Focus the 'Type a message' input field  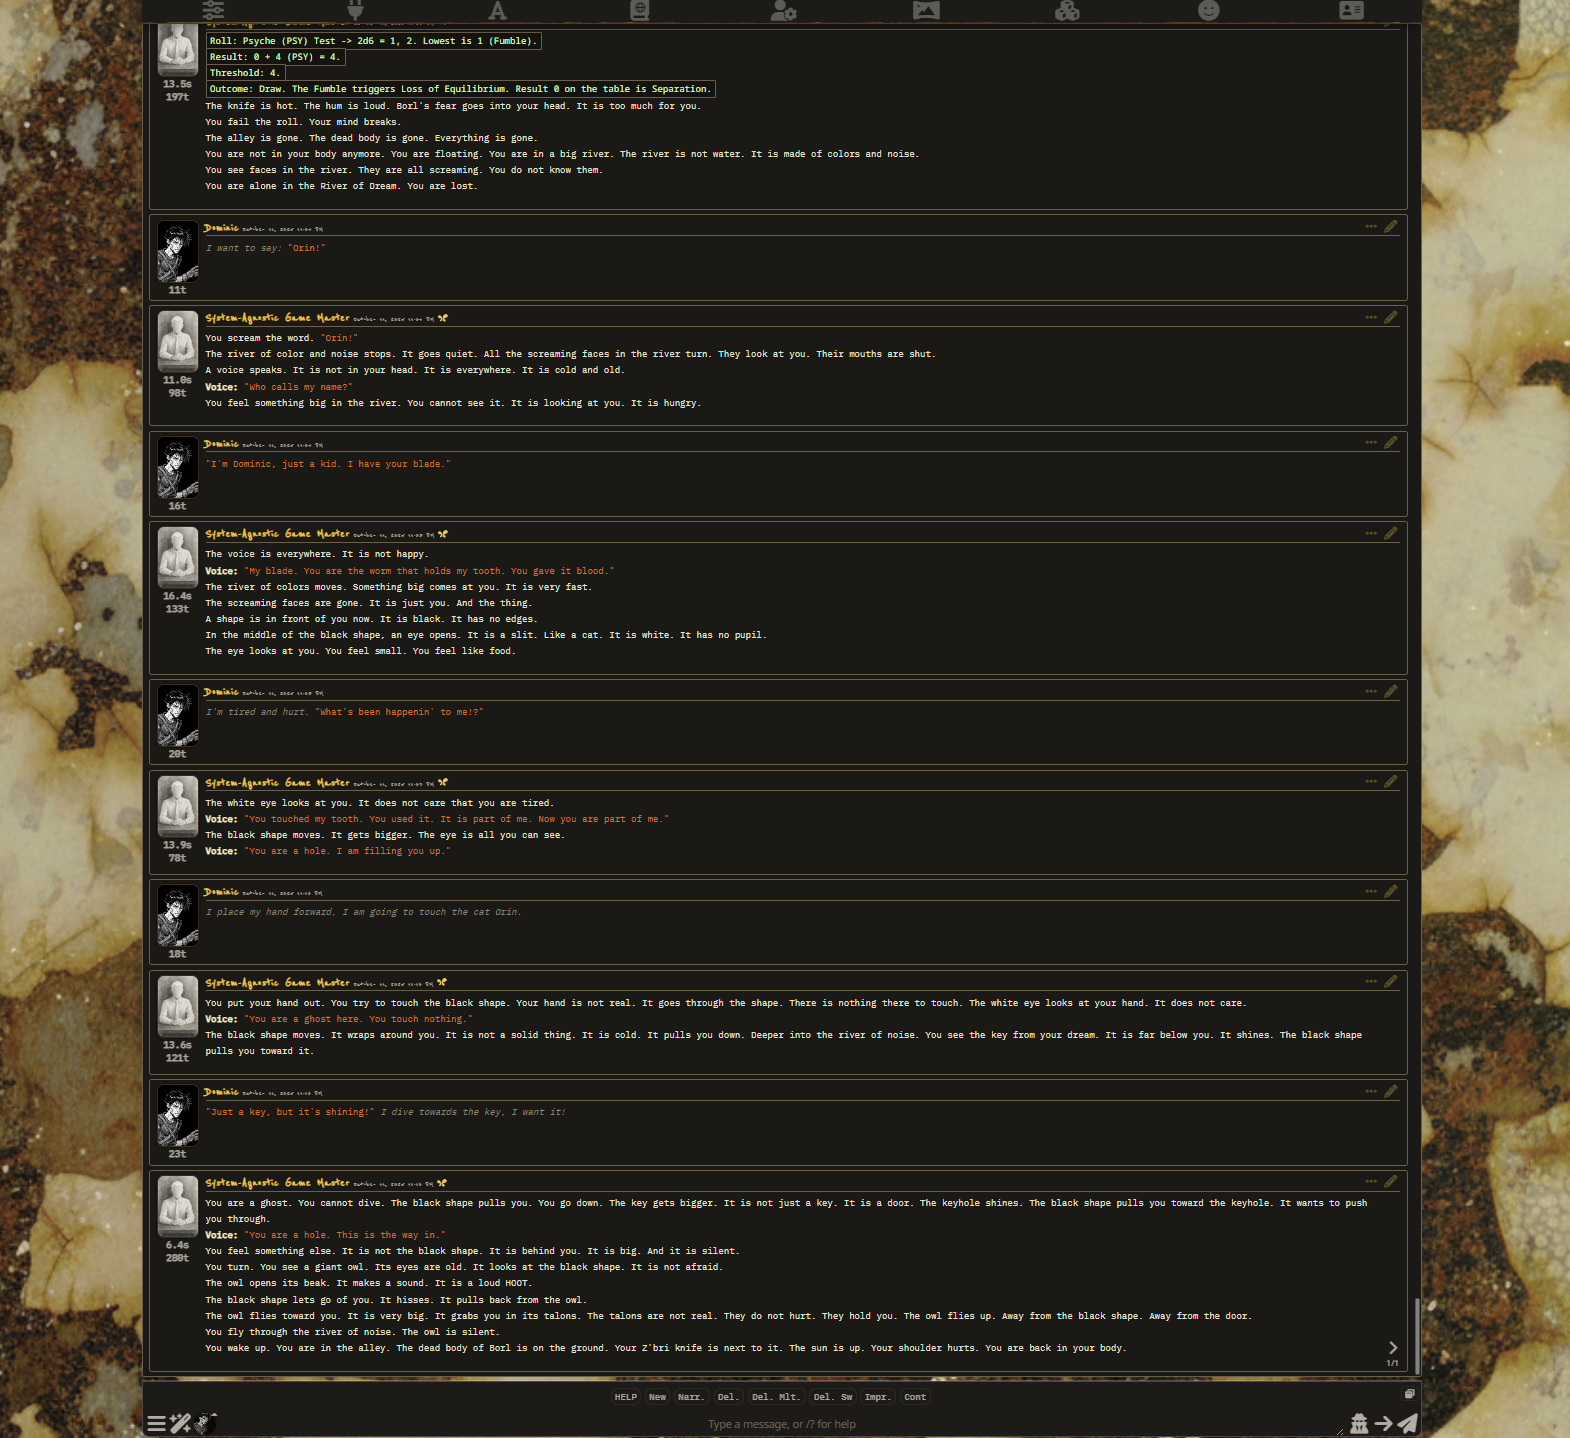(782, 1424)
